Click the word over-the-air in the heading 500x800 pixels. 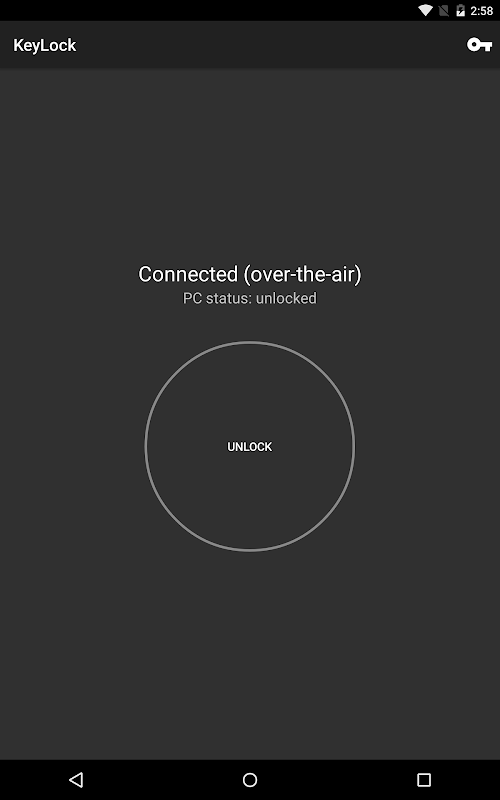tap(302, 274)
